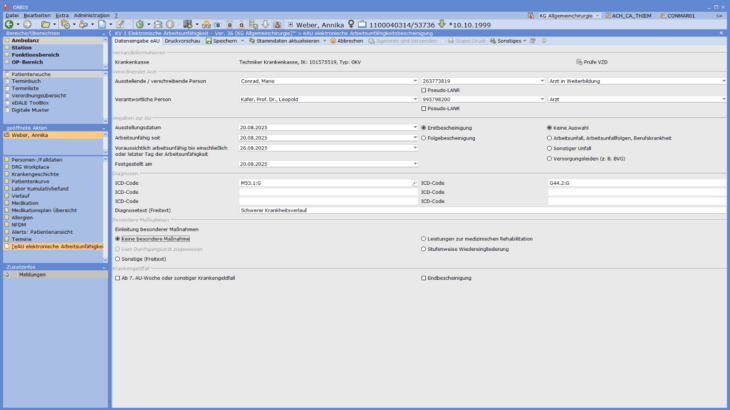Select the Folgebescheinigung radio button
Screen dimensions: 730x410
coord(423,138)
